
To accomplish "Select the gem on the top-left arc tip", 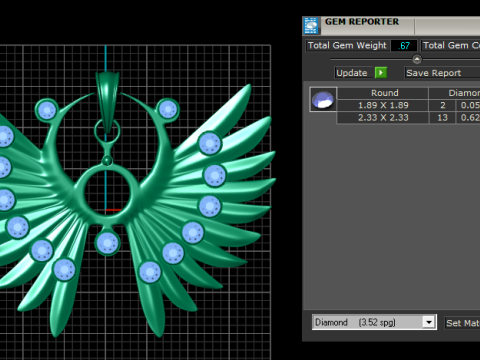I will click(47, 110).
